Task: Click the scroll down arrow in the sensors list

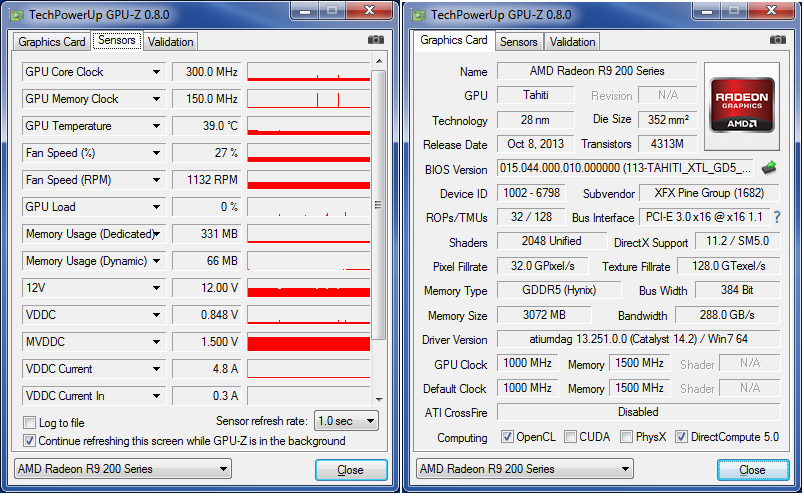Action: point(379,399)
